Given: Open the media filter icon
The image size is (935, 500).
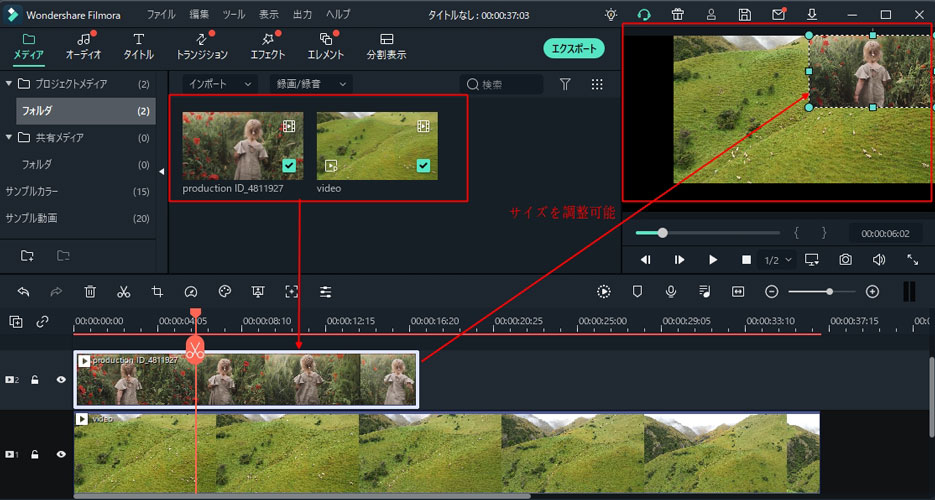Looking at the screenshot, I should coord(565,85).
